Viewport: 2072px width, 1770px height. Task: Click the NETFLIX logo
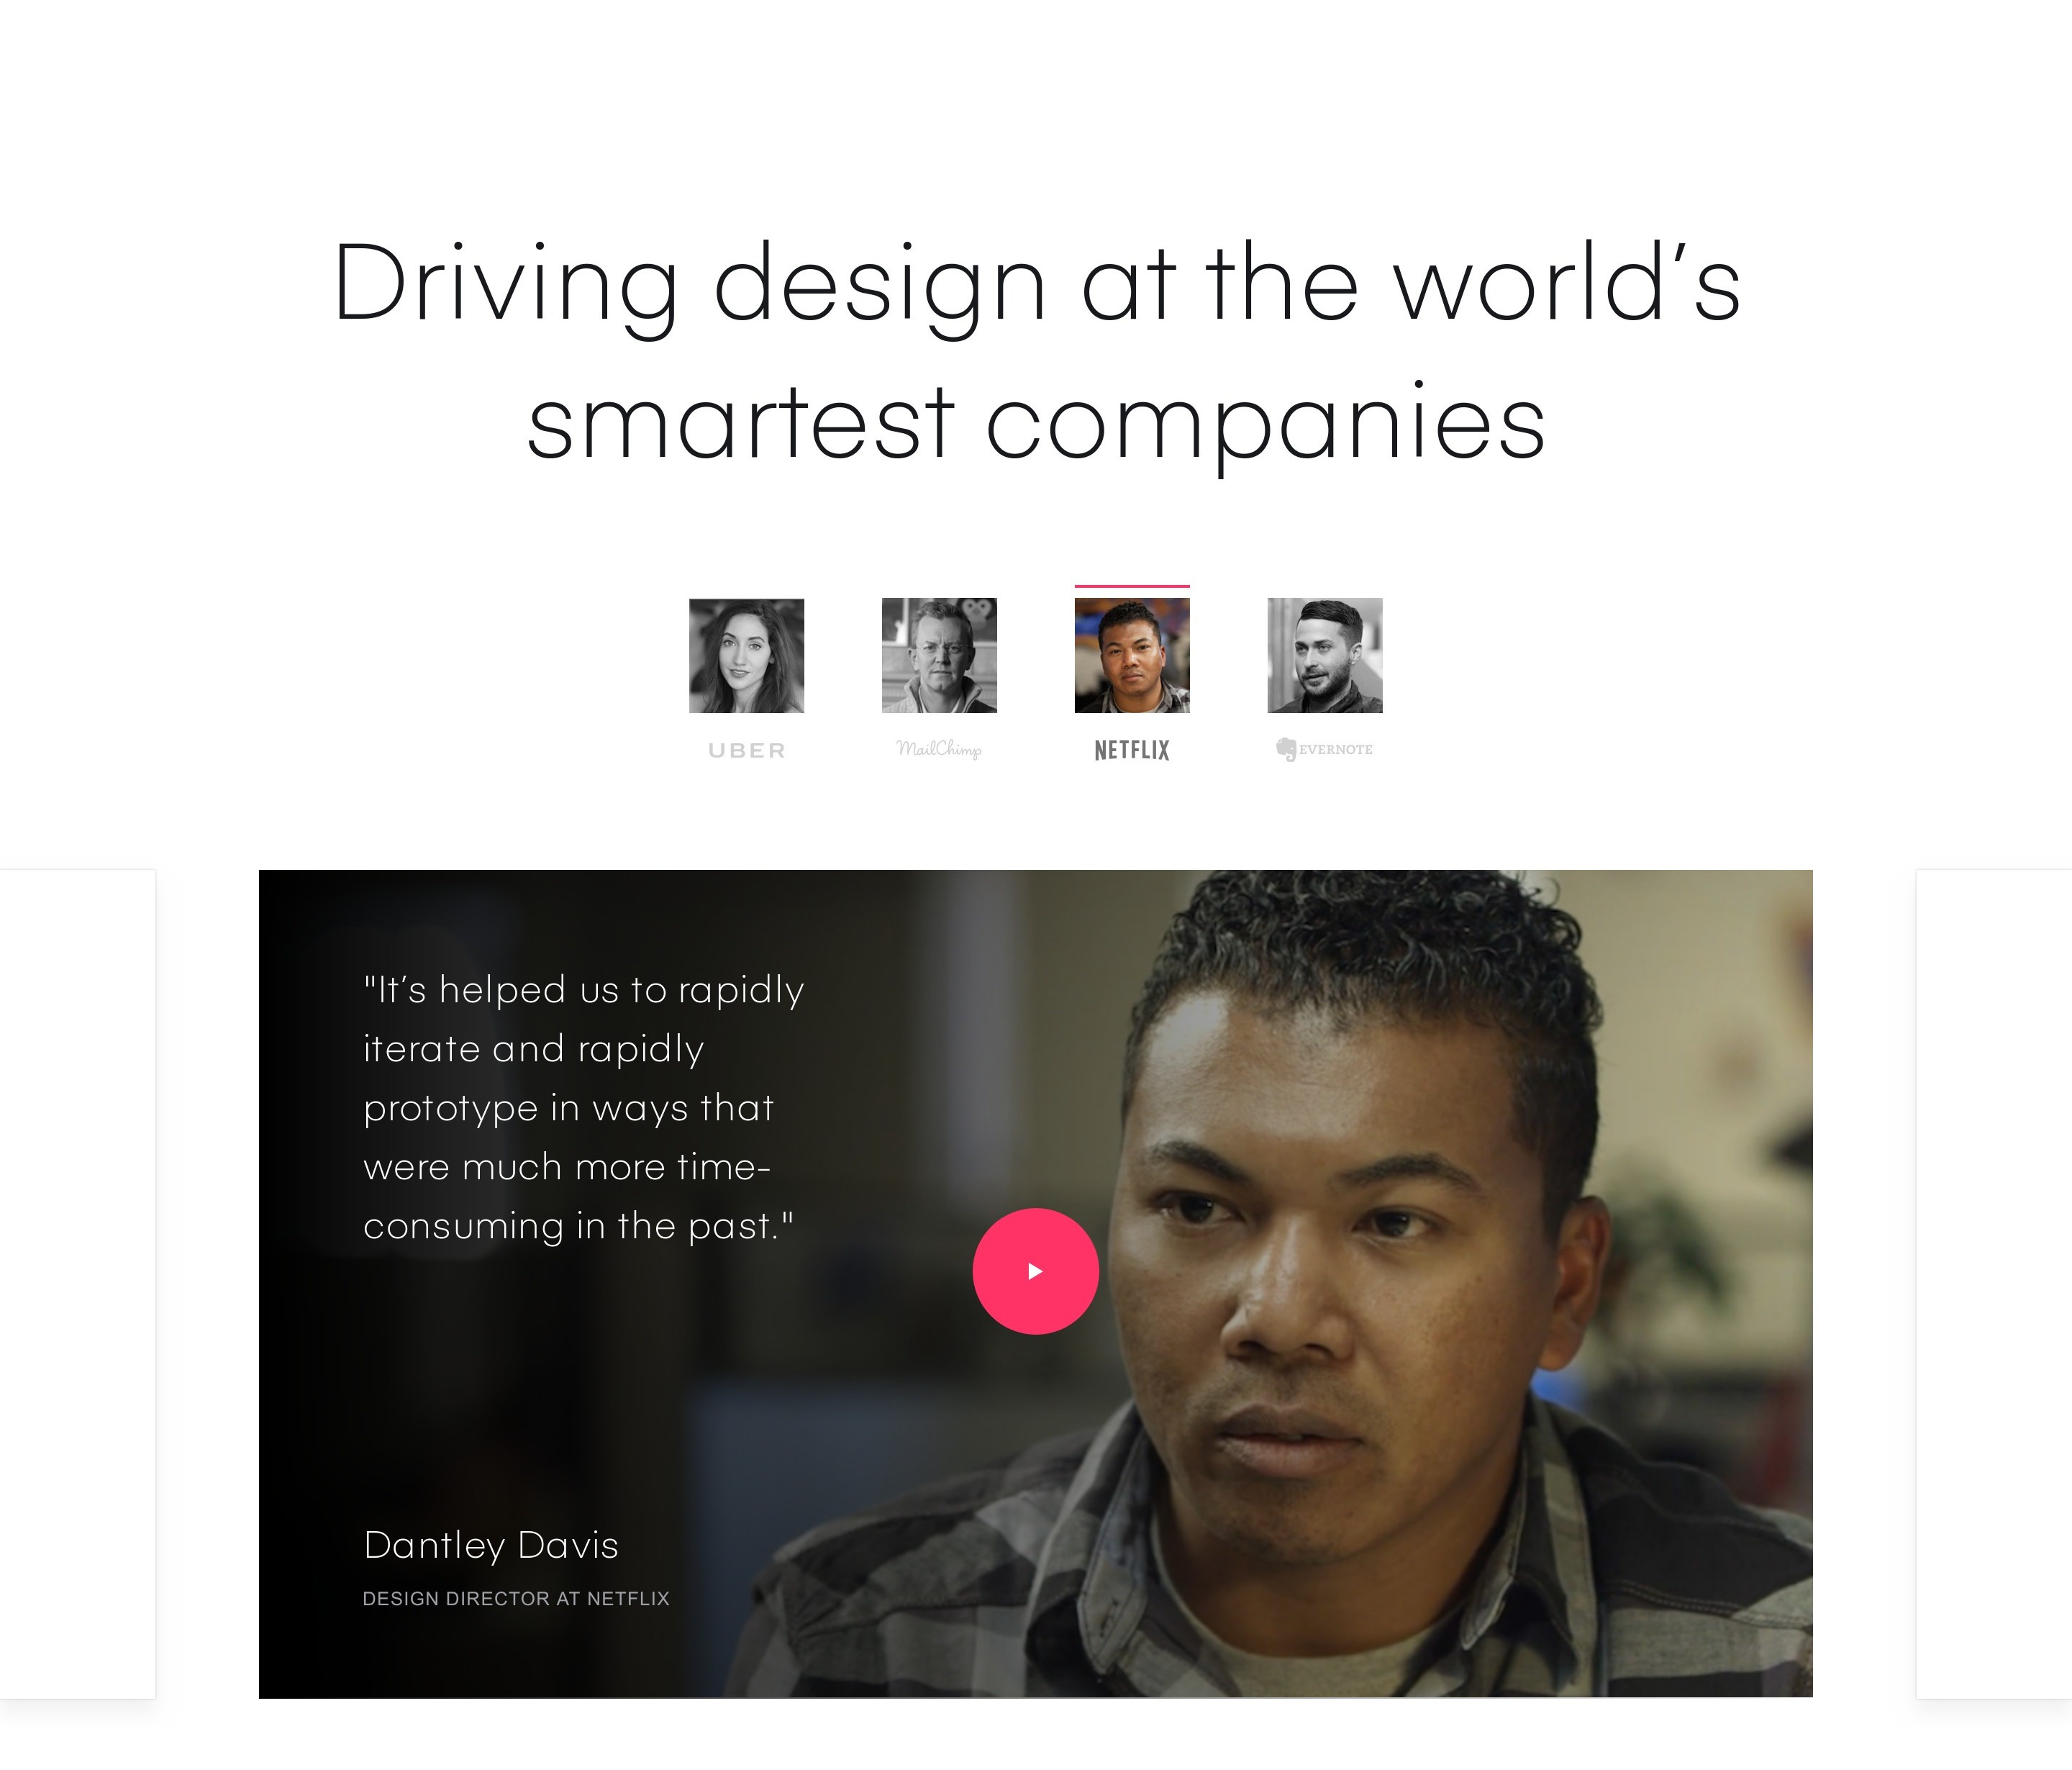(1132, 750)
